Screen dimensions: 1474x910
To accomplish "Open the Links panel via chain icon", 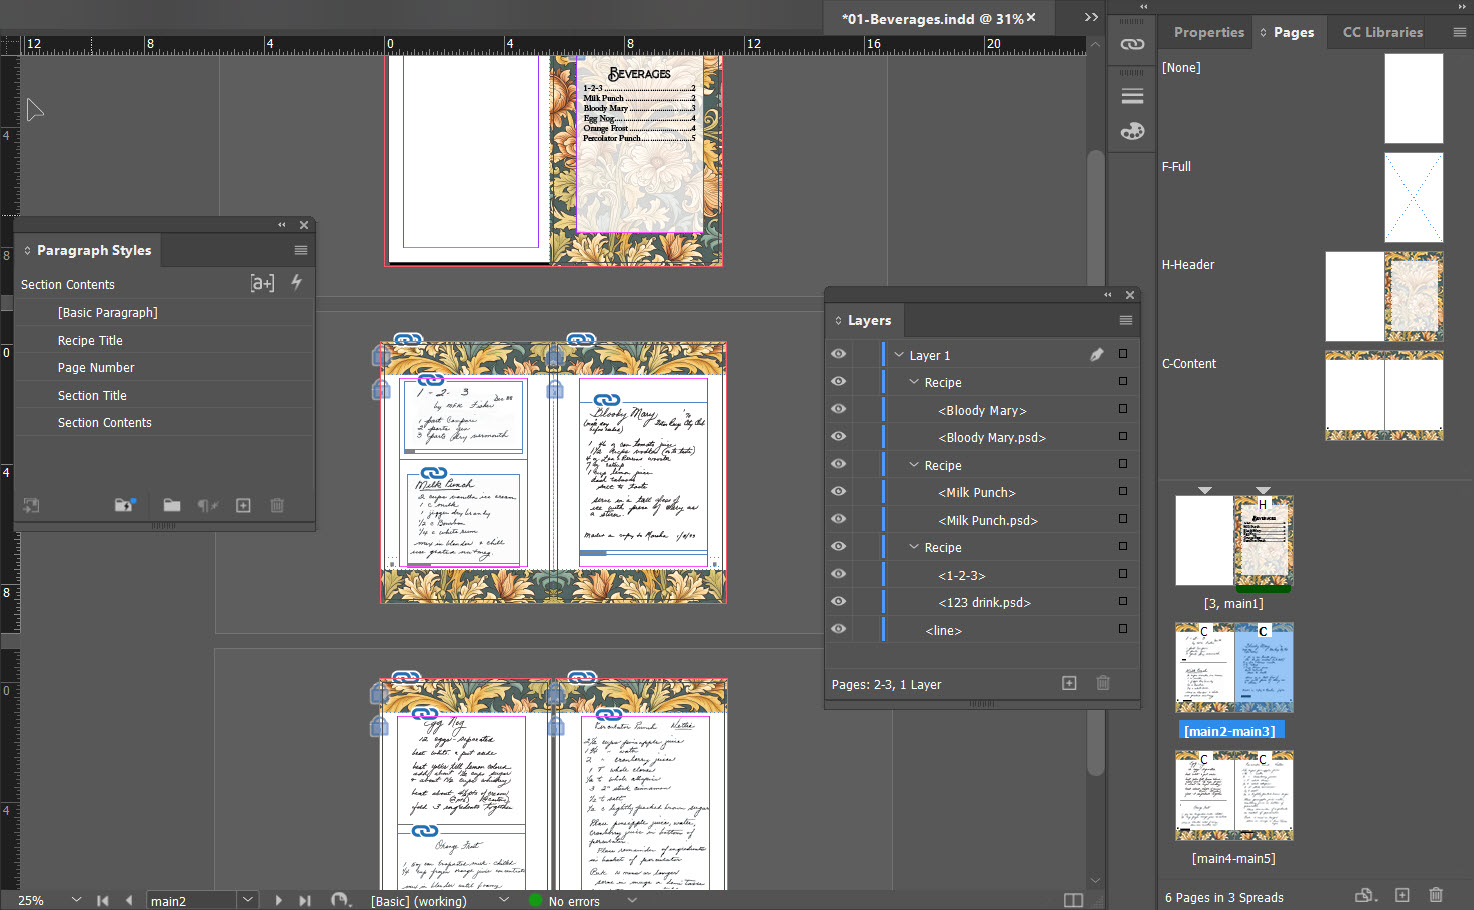I will 1131,44.
